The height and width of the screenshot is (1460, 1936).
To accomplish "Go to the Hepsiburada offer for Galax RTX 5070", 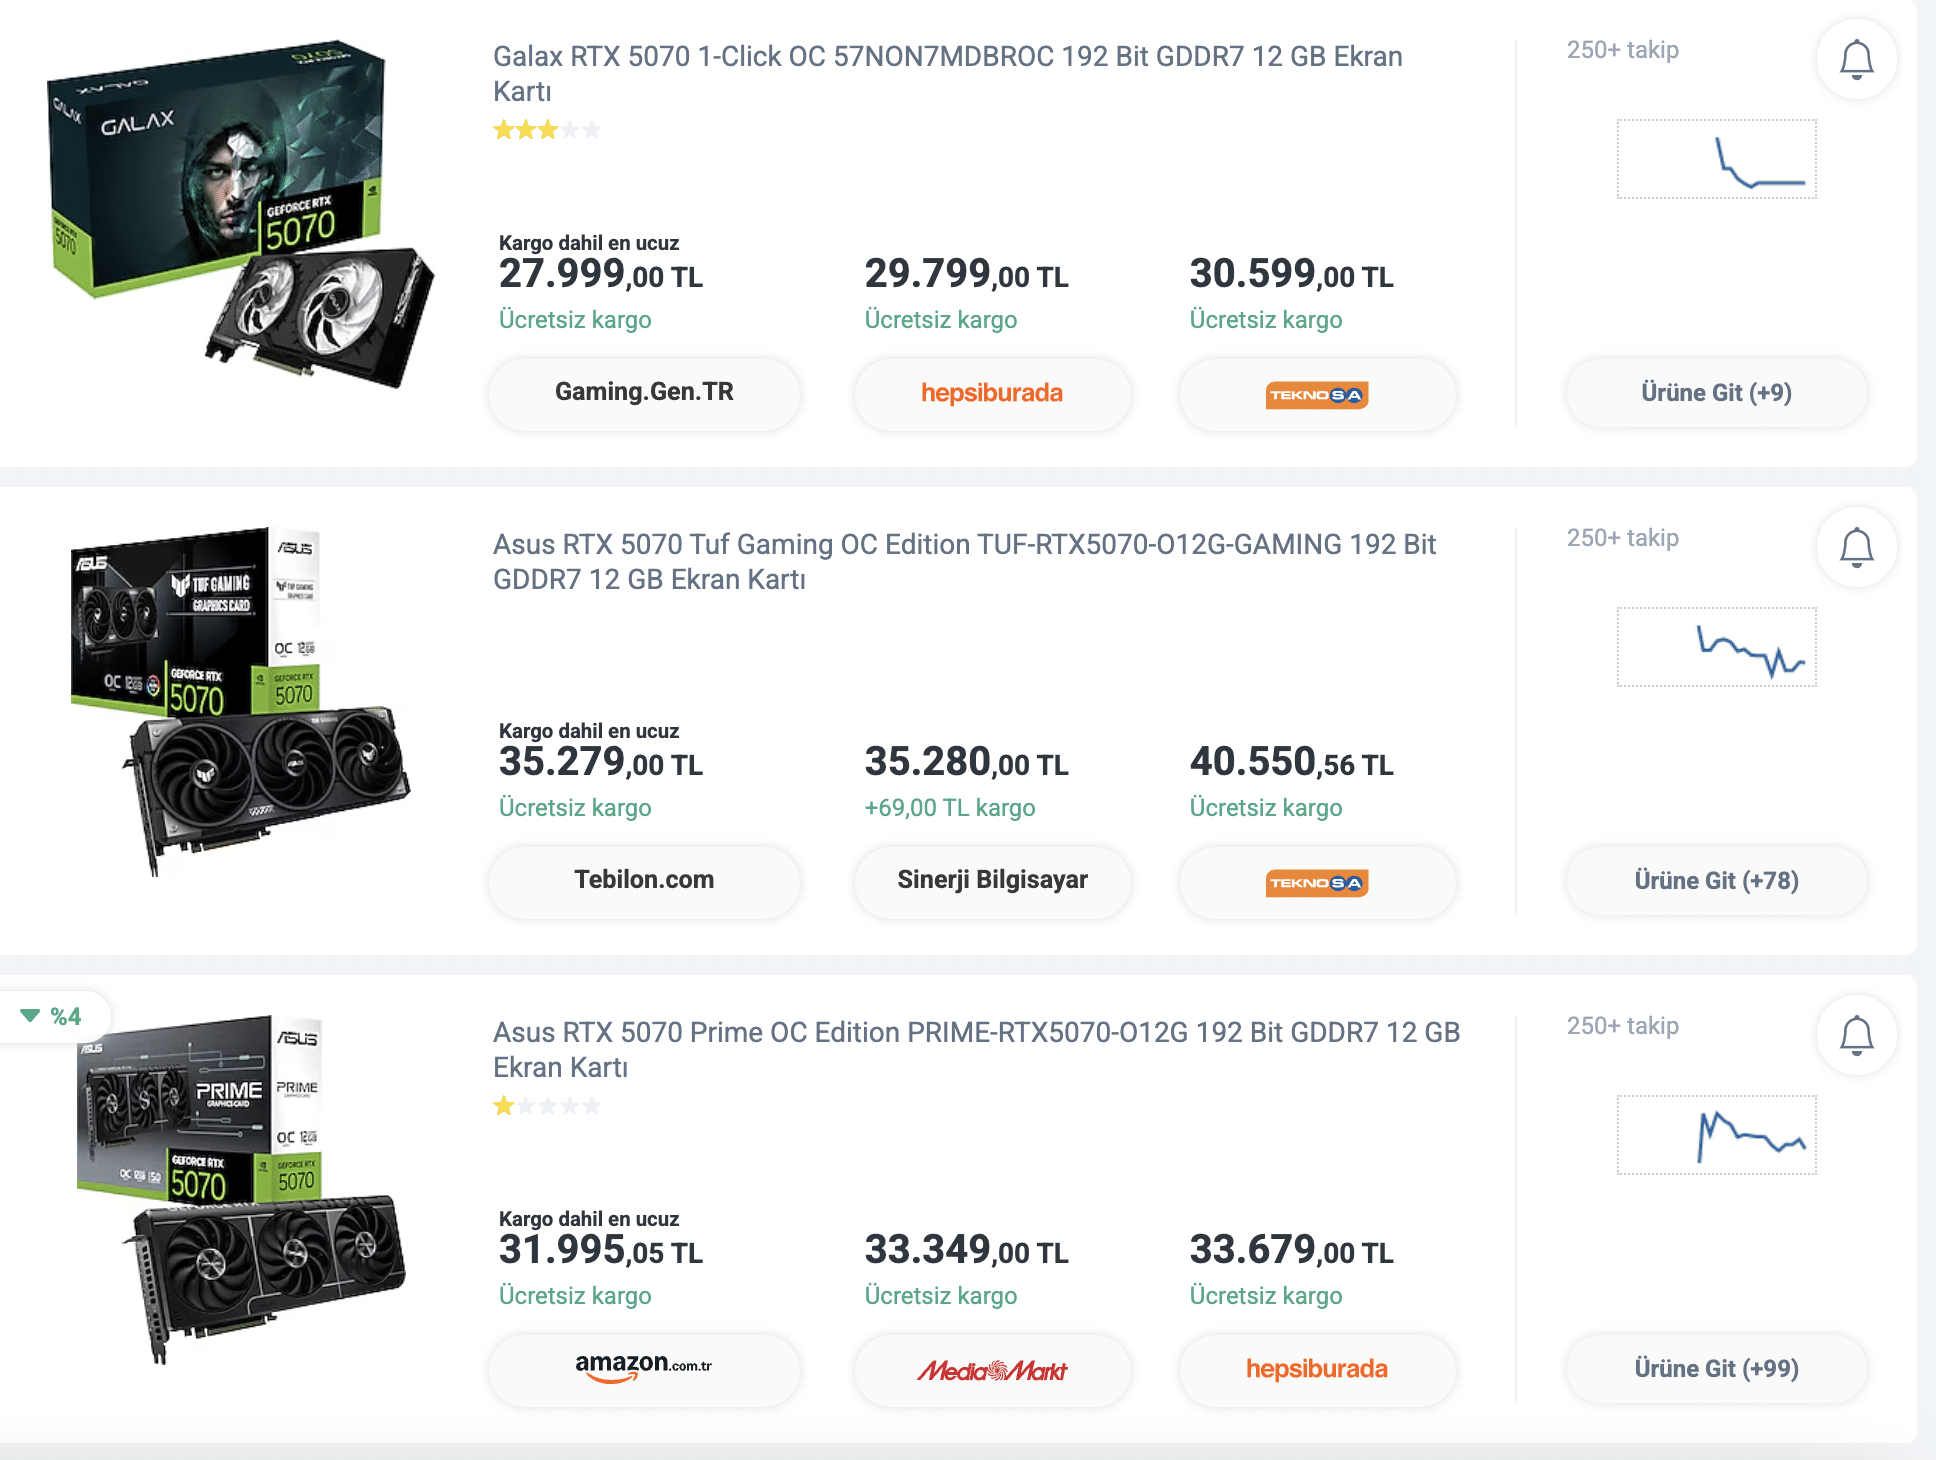I will coord(992,394).
